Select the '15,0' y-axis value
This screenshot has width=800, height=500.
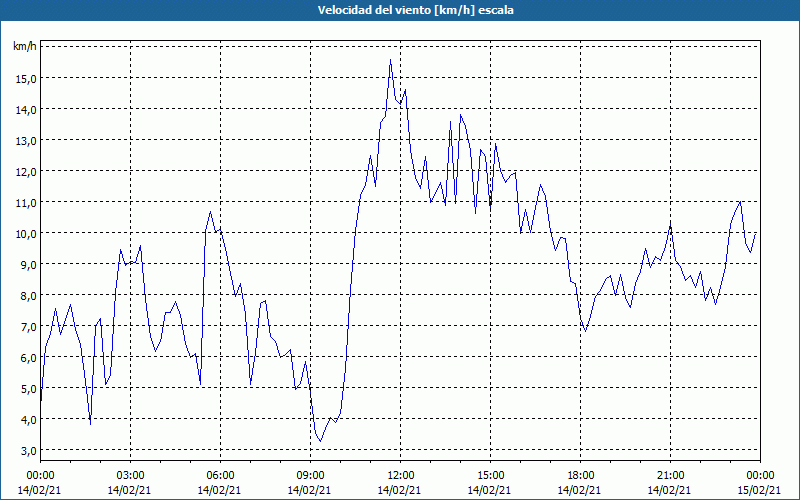pos(25,79)
